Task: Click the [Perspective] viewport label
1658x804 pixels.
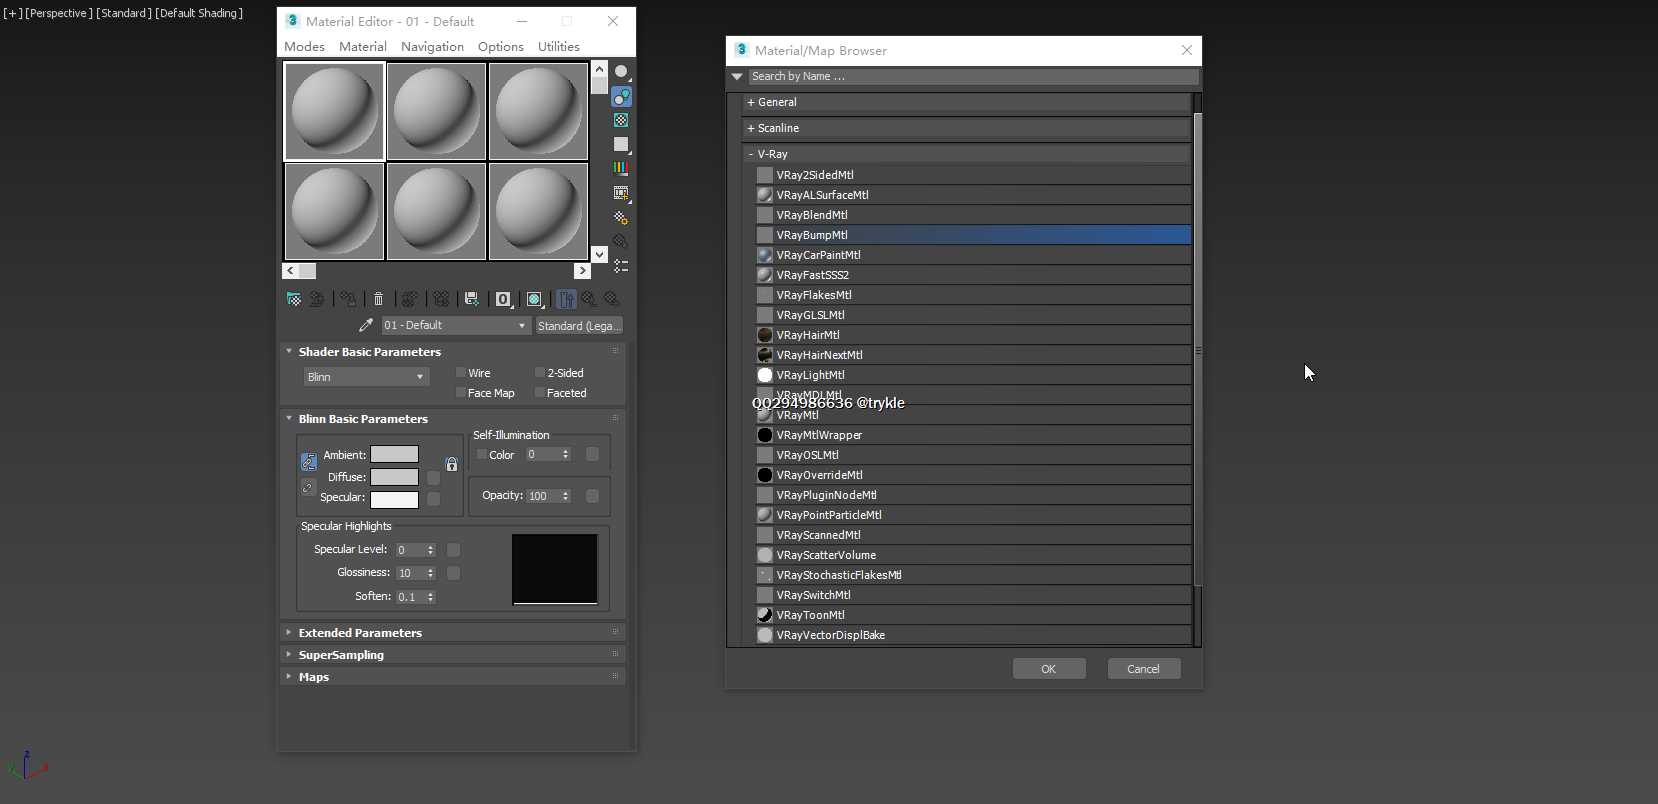Action: [x=58, y=13]
